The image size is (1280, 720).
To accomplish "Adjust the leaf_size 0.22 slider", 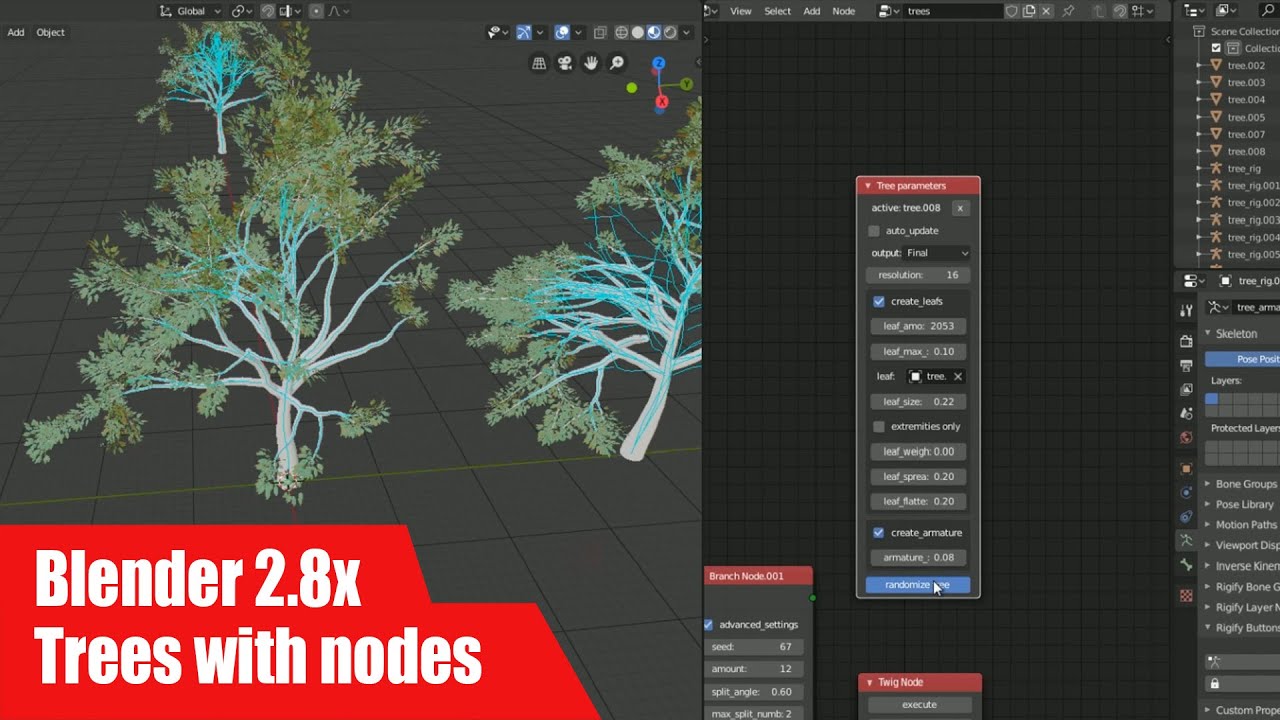I will 918,402.
